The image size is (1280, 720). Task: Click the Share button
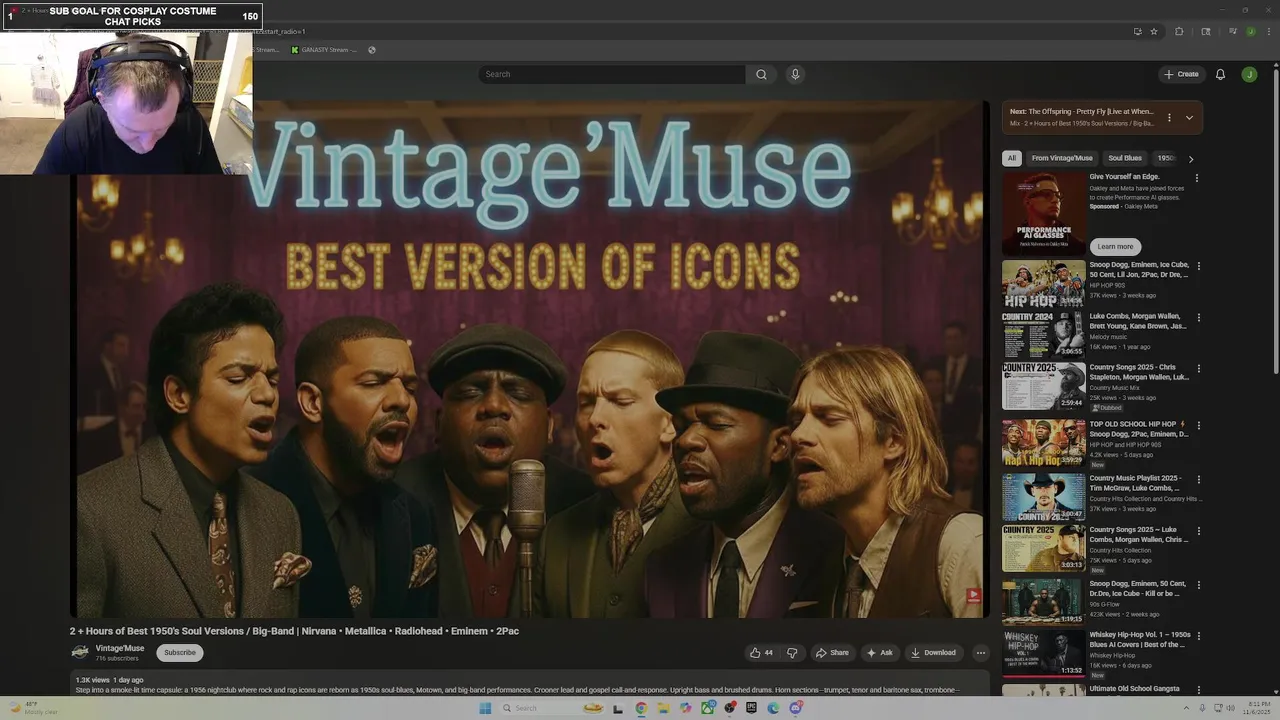[x=832, y=653]
